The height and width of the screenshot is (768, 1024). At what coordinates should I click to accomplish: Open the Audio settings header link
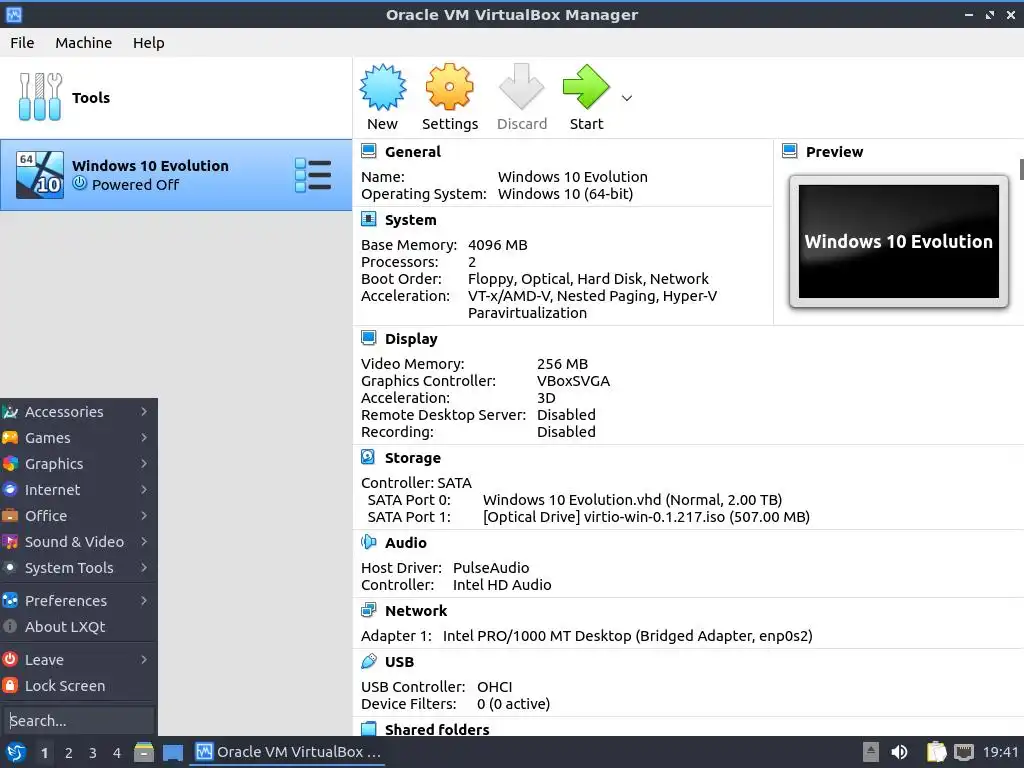[x=406, y=543]
